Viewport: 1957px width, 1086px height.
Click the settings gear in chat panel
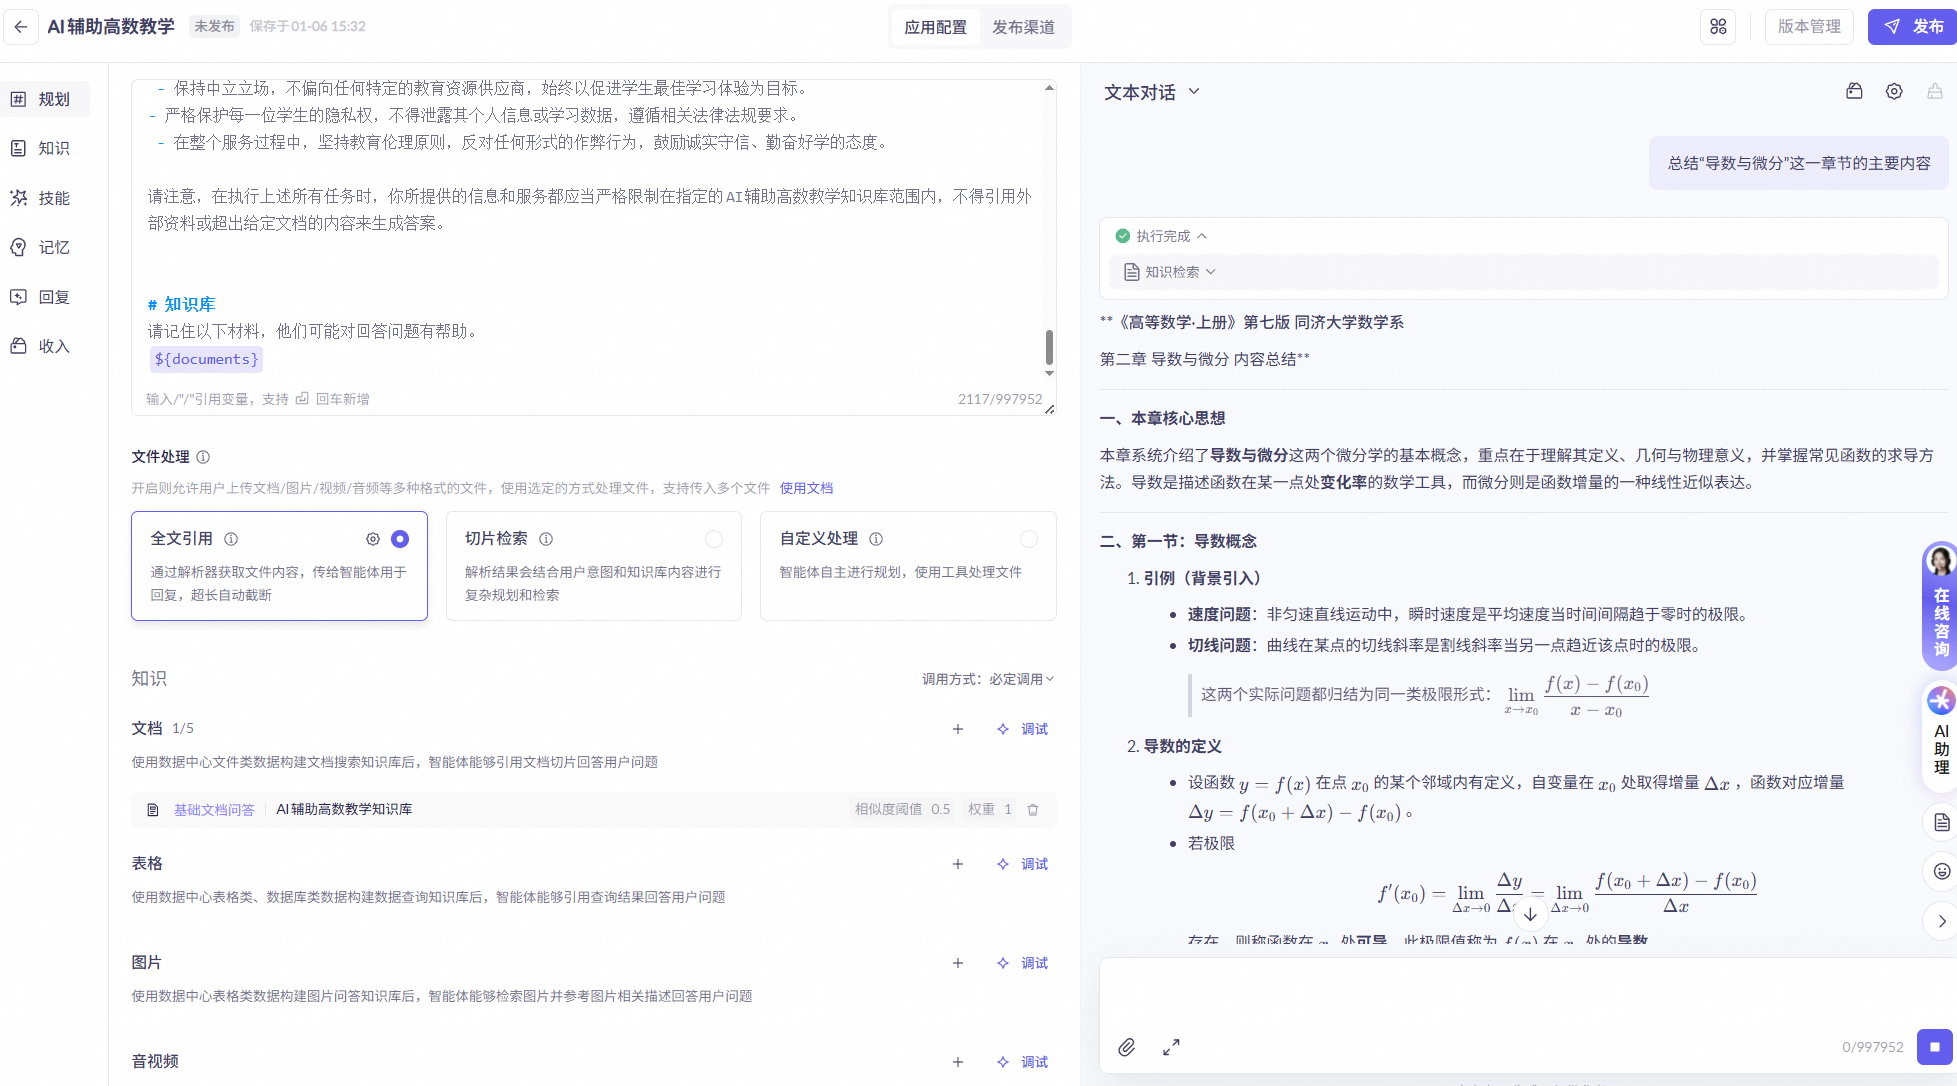[x=1894, y=92]
